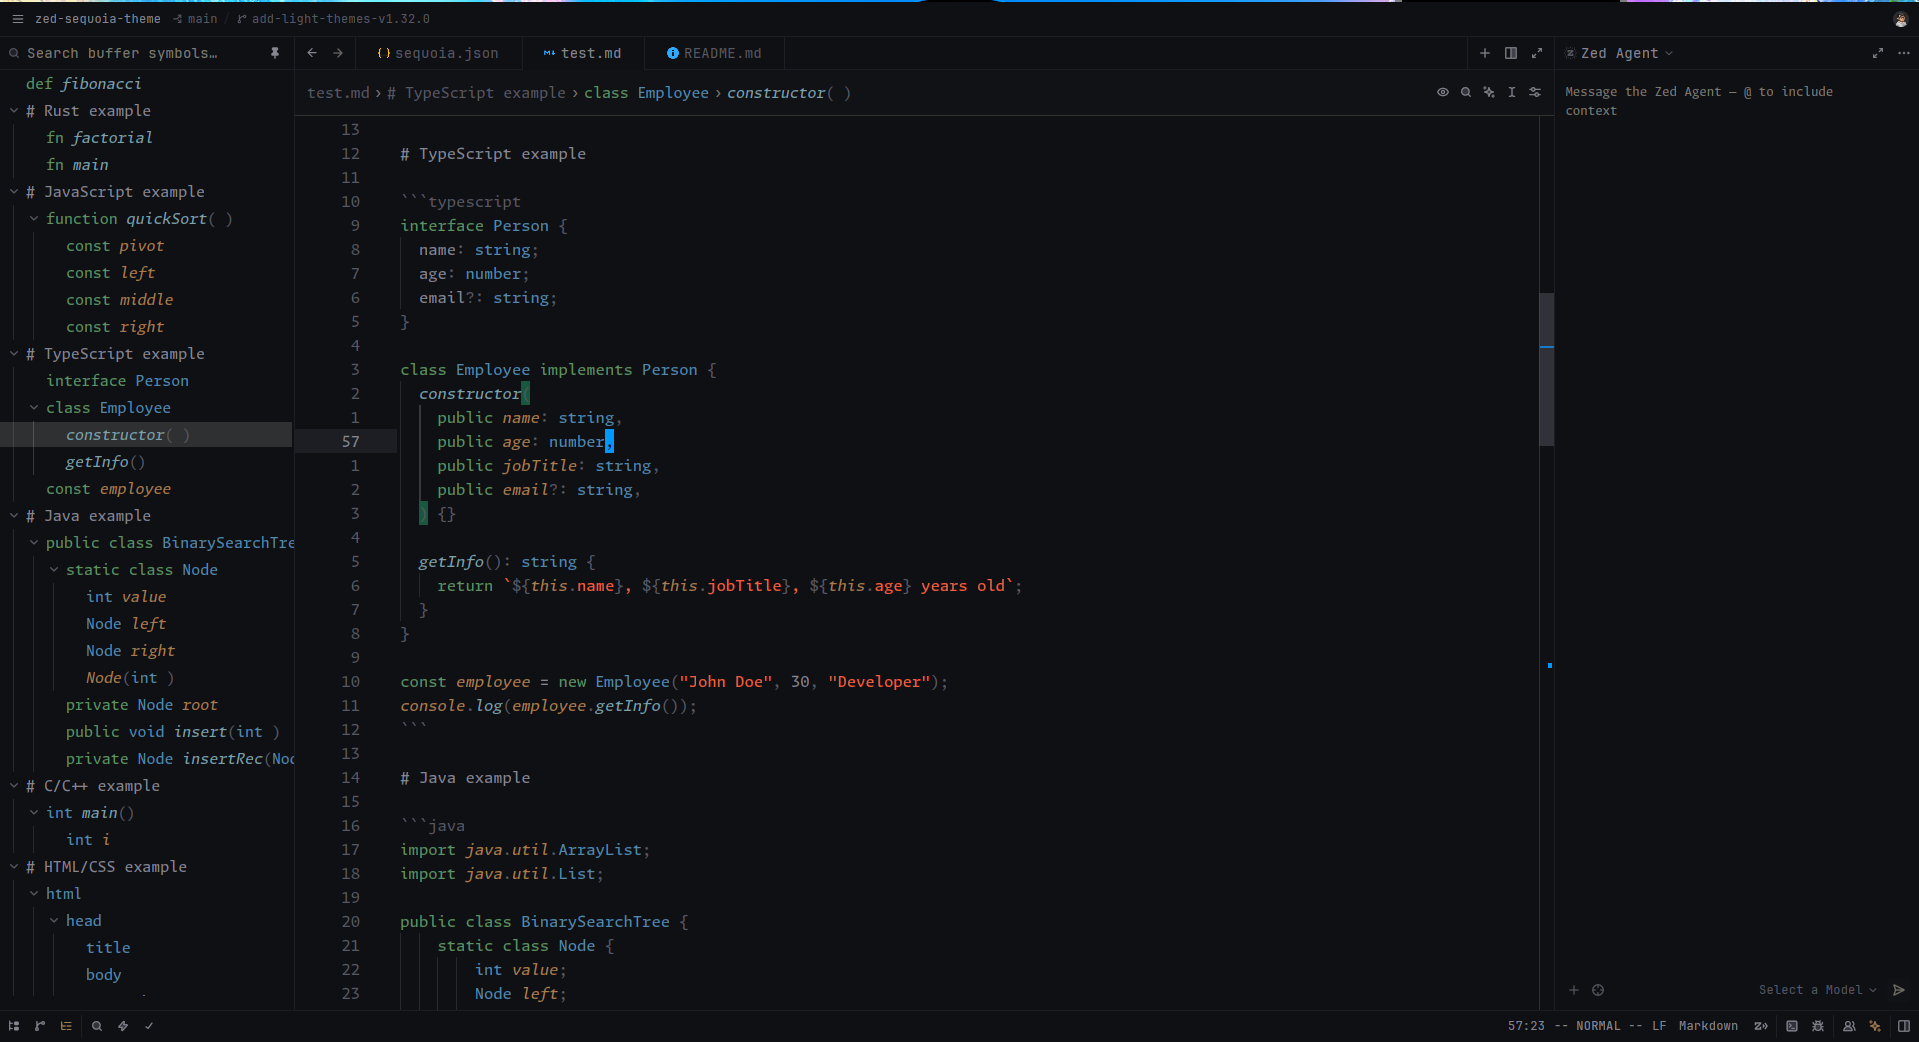Toggle the right dock from status bar
1919x1042 pixels.
click(1904, 1026)
